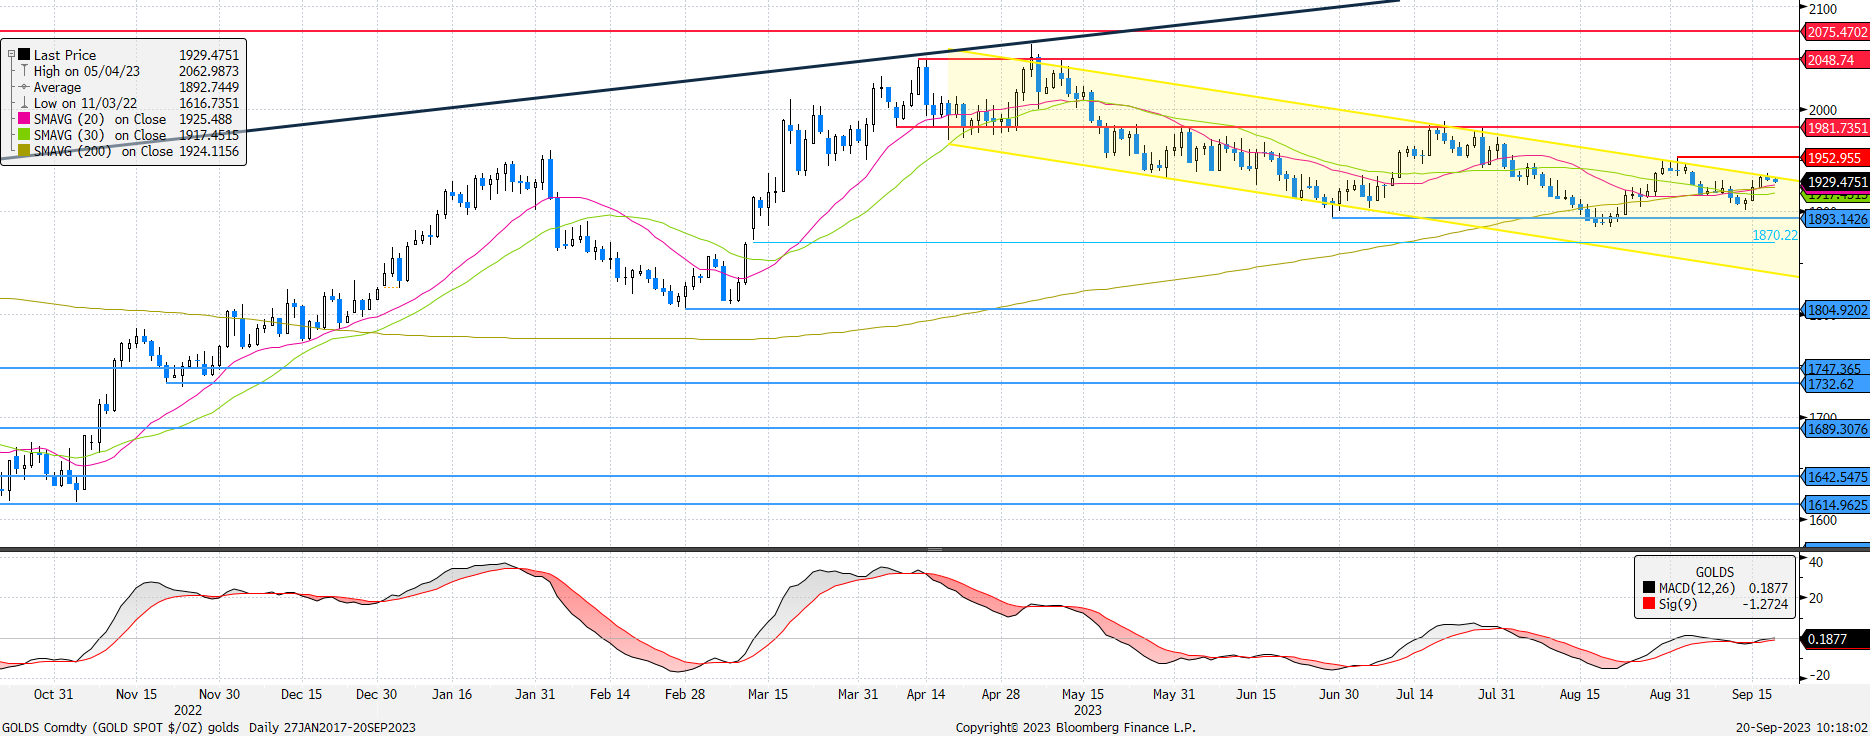Click the 1981.7351 resistance level label

pyautogui.click(x=1836, y=128)
